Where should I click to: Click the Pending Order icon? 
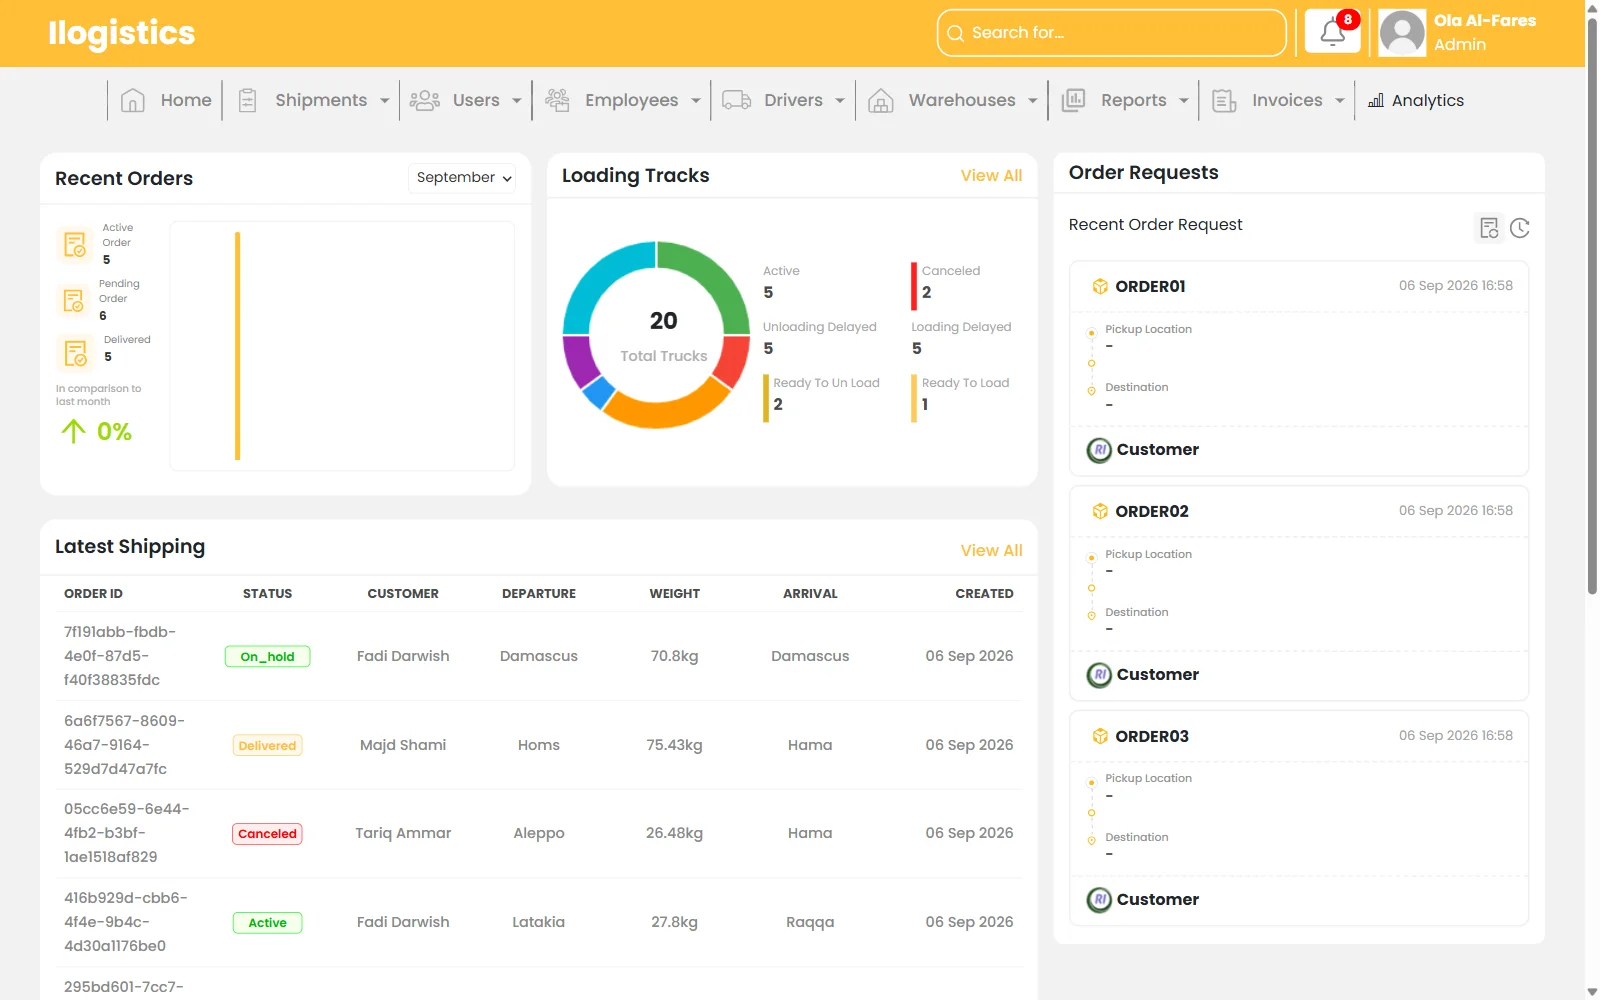[x=73, y=300]
